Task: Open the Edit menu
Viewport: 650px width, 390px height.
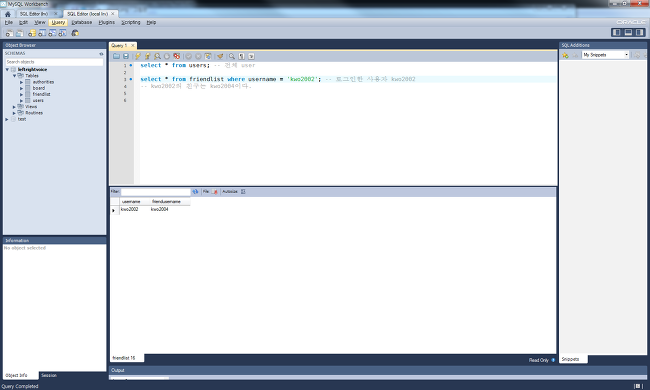Action: [x=24, y=22]
